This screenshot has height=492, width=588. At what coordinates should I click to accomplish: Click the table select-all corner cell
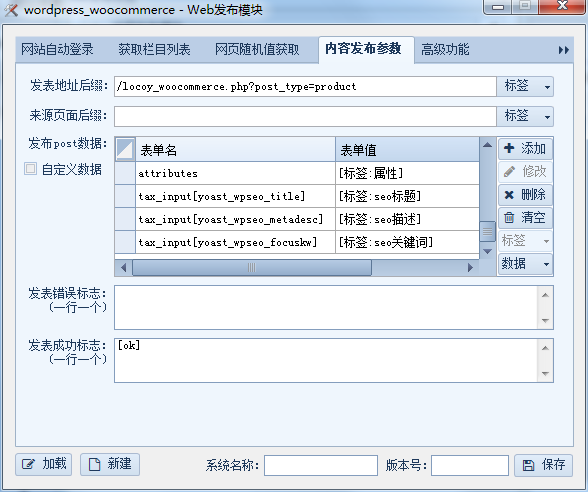pyautogui.click(x=125, y=150)
